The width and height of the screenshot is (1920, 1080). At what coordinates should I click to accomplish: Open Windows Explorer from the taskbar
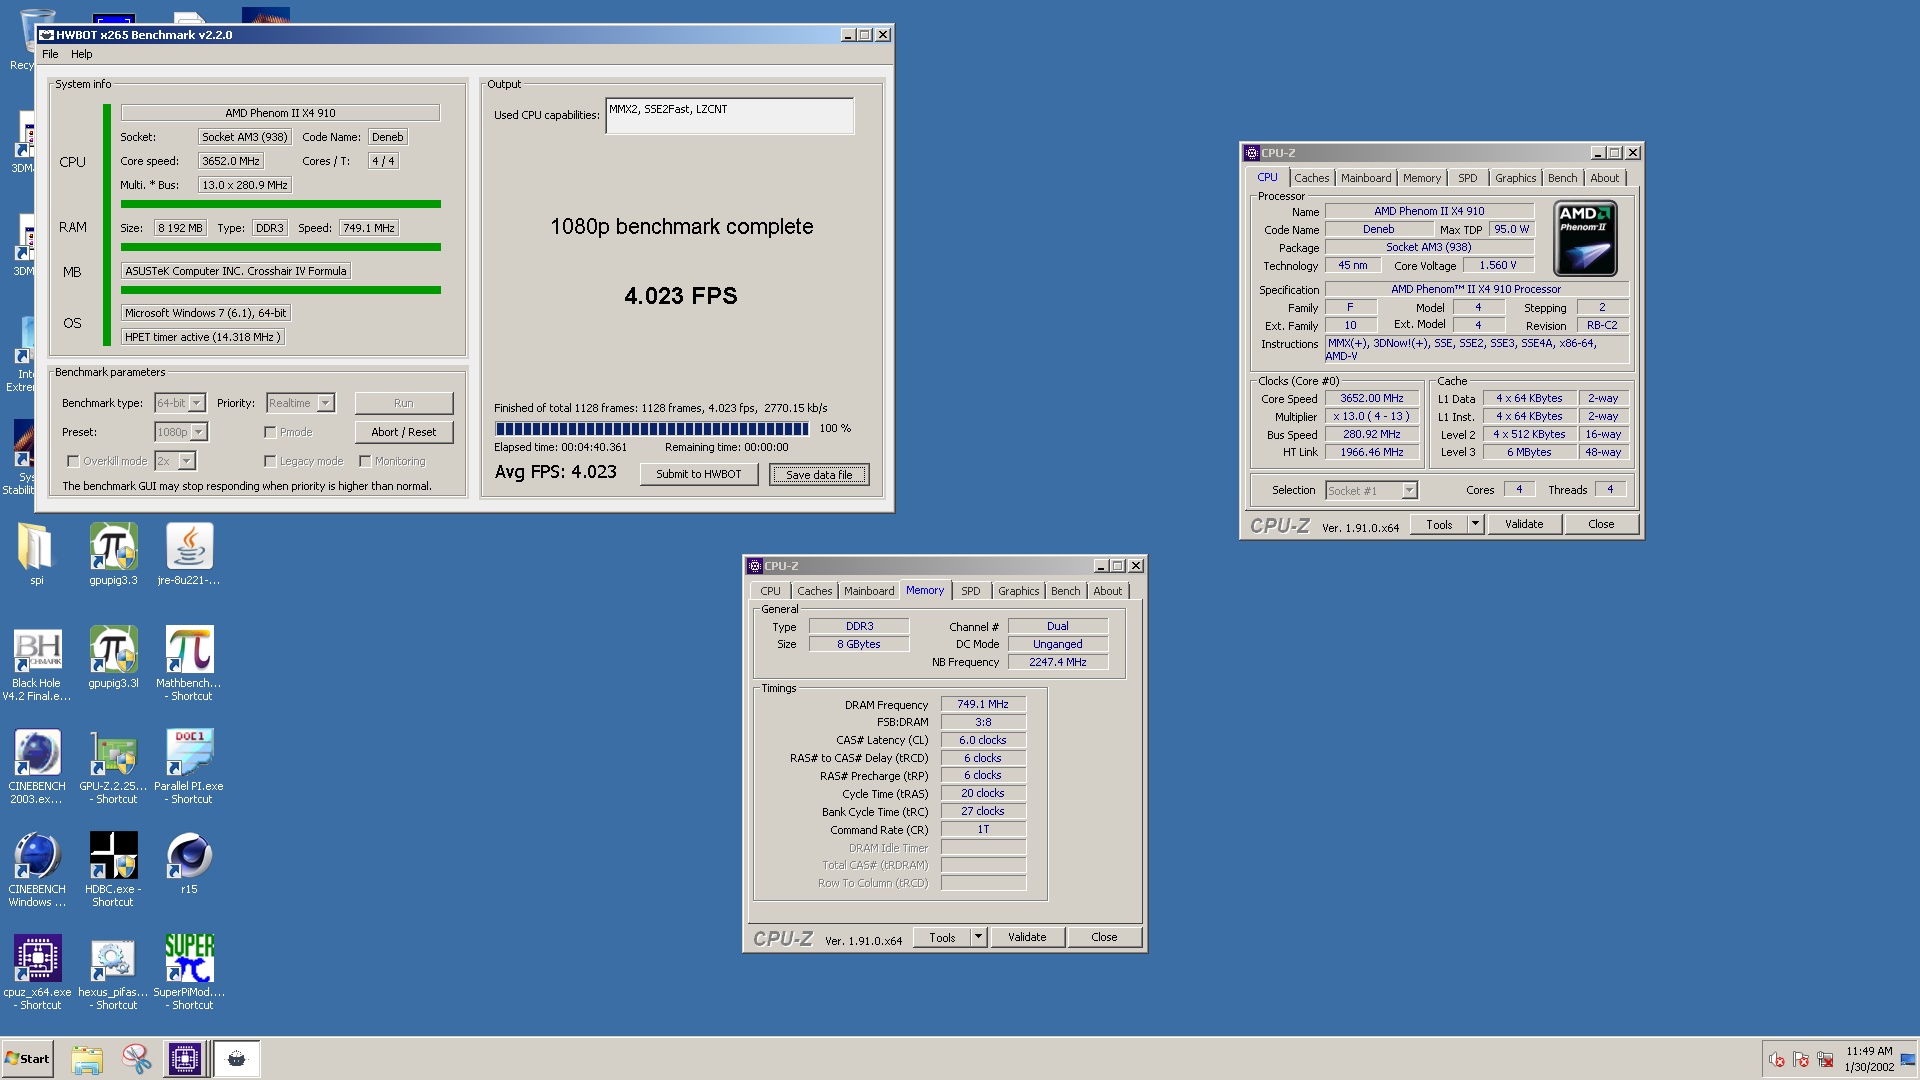pyautogui.click(x=87, y=1059)
